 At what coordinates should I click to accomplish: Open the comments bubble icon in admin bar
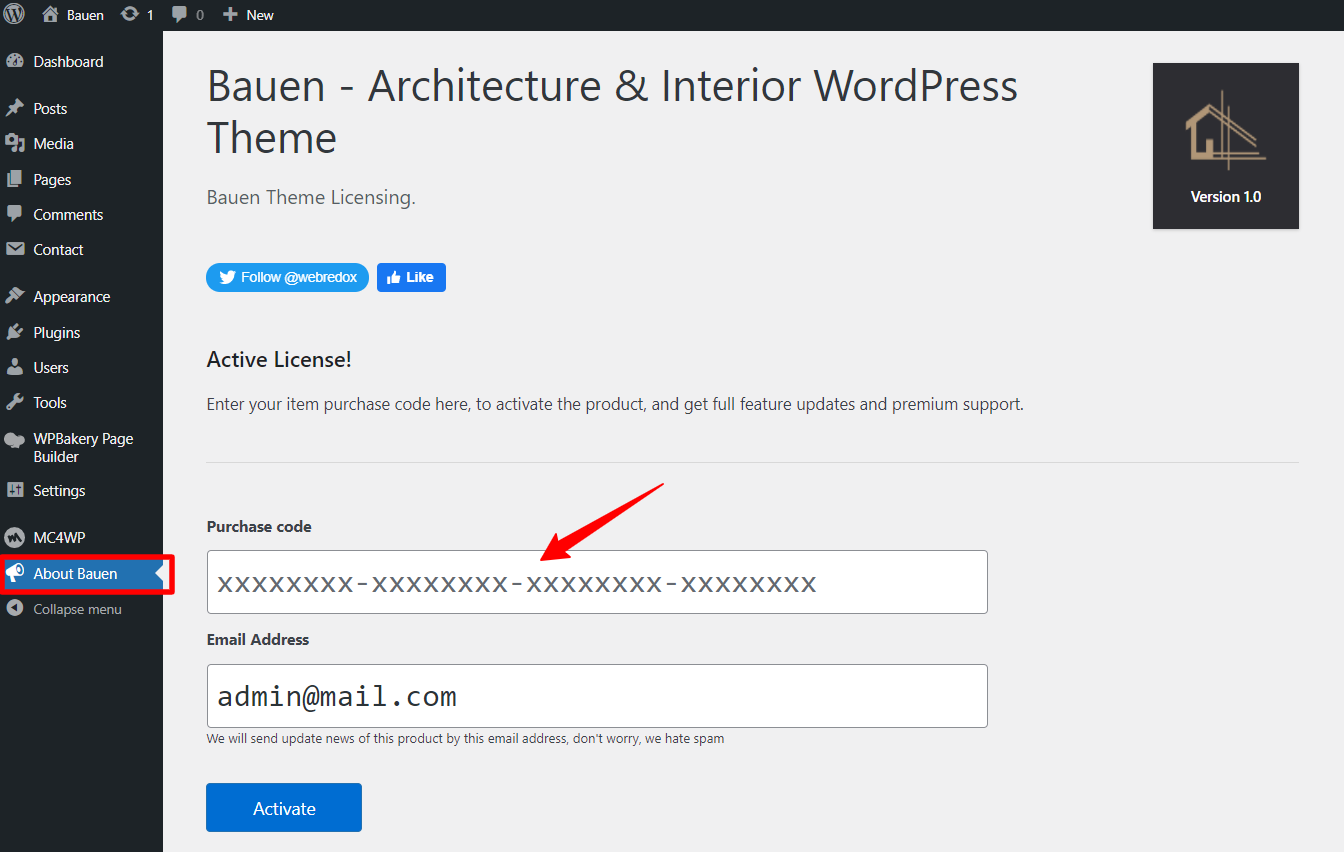pyautogui.click(x=179, y=15)
